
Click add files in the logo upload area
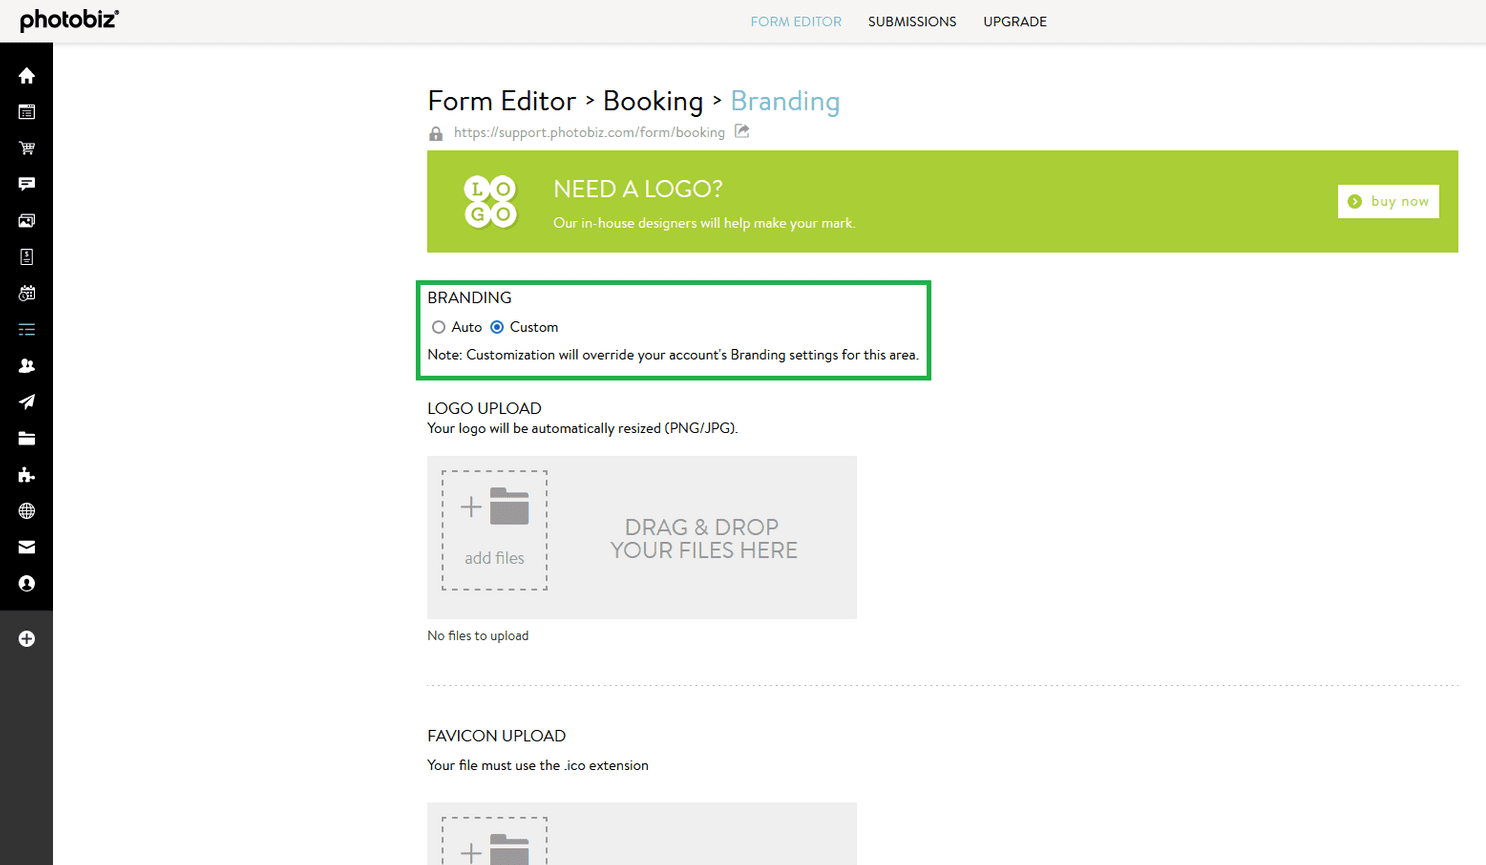[494, 529]
